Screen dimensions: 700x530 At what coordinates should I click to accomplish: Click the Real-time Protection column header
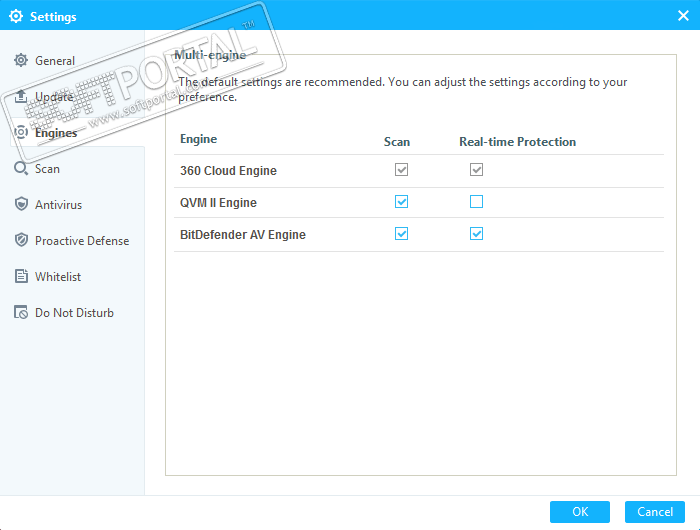pos(517,142)
